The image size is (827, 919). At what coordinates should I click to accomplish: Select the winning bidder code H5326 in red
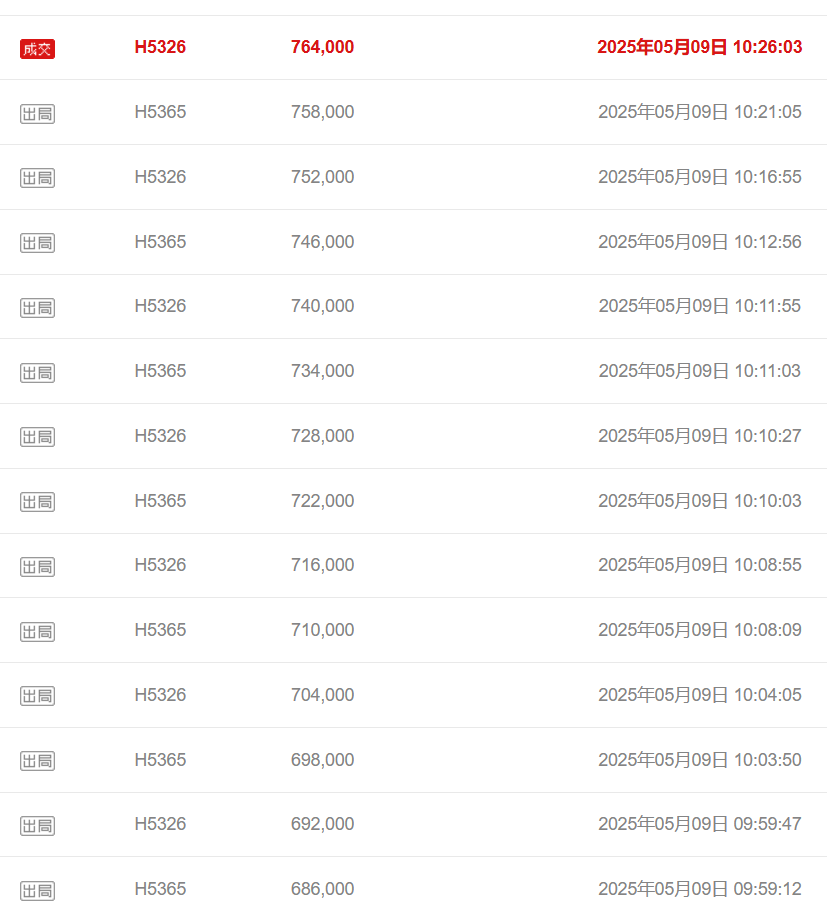tap(160, 47)
